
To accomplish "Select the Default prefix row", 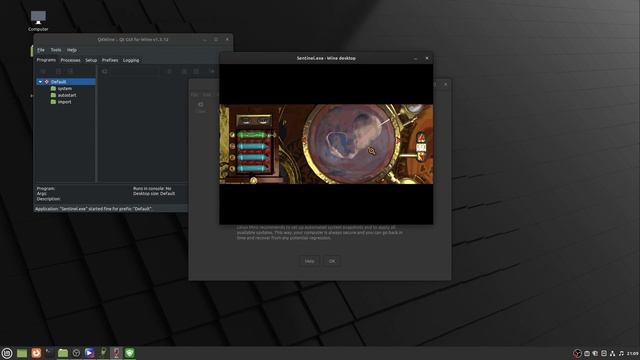I will coord(66,82).
